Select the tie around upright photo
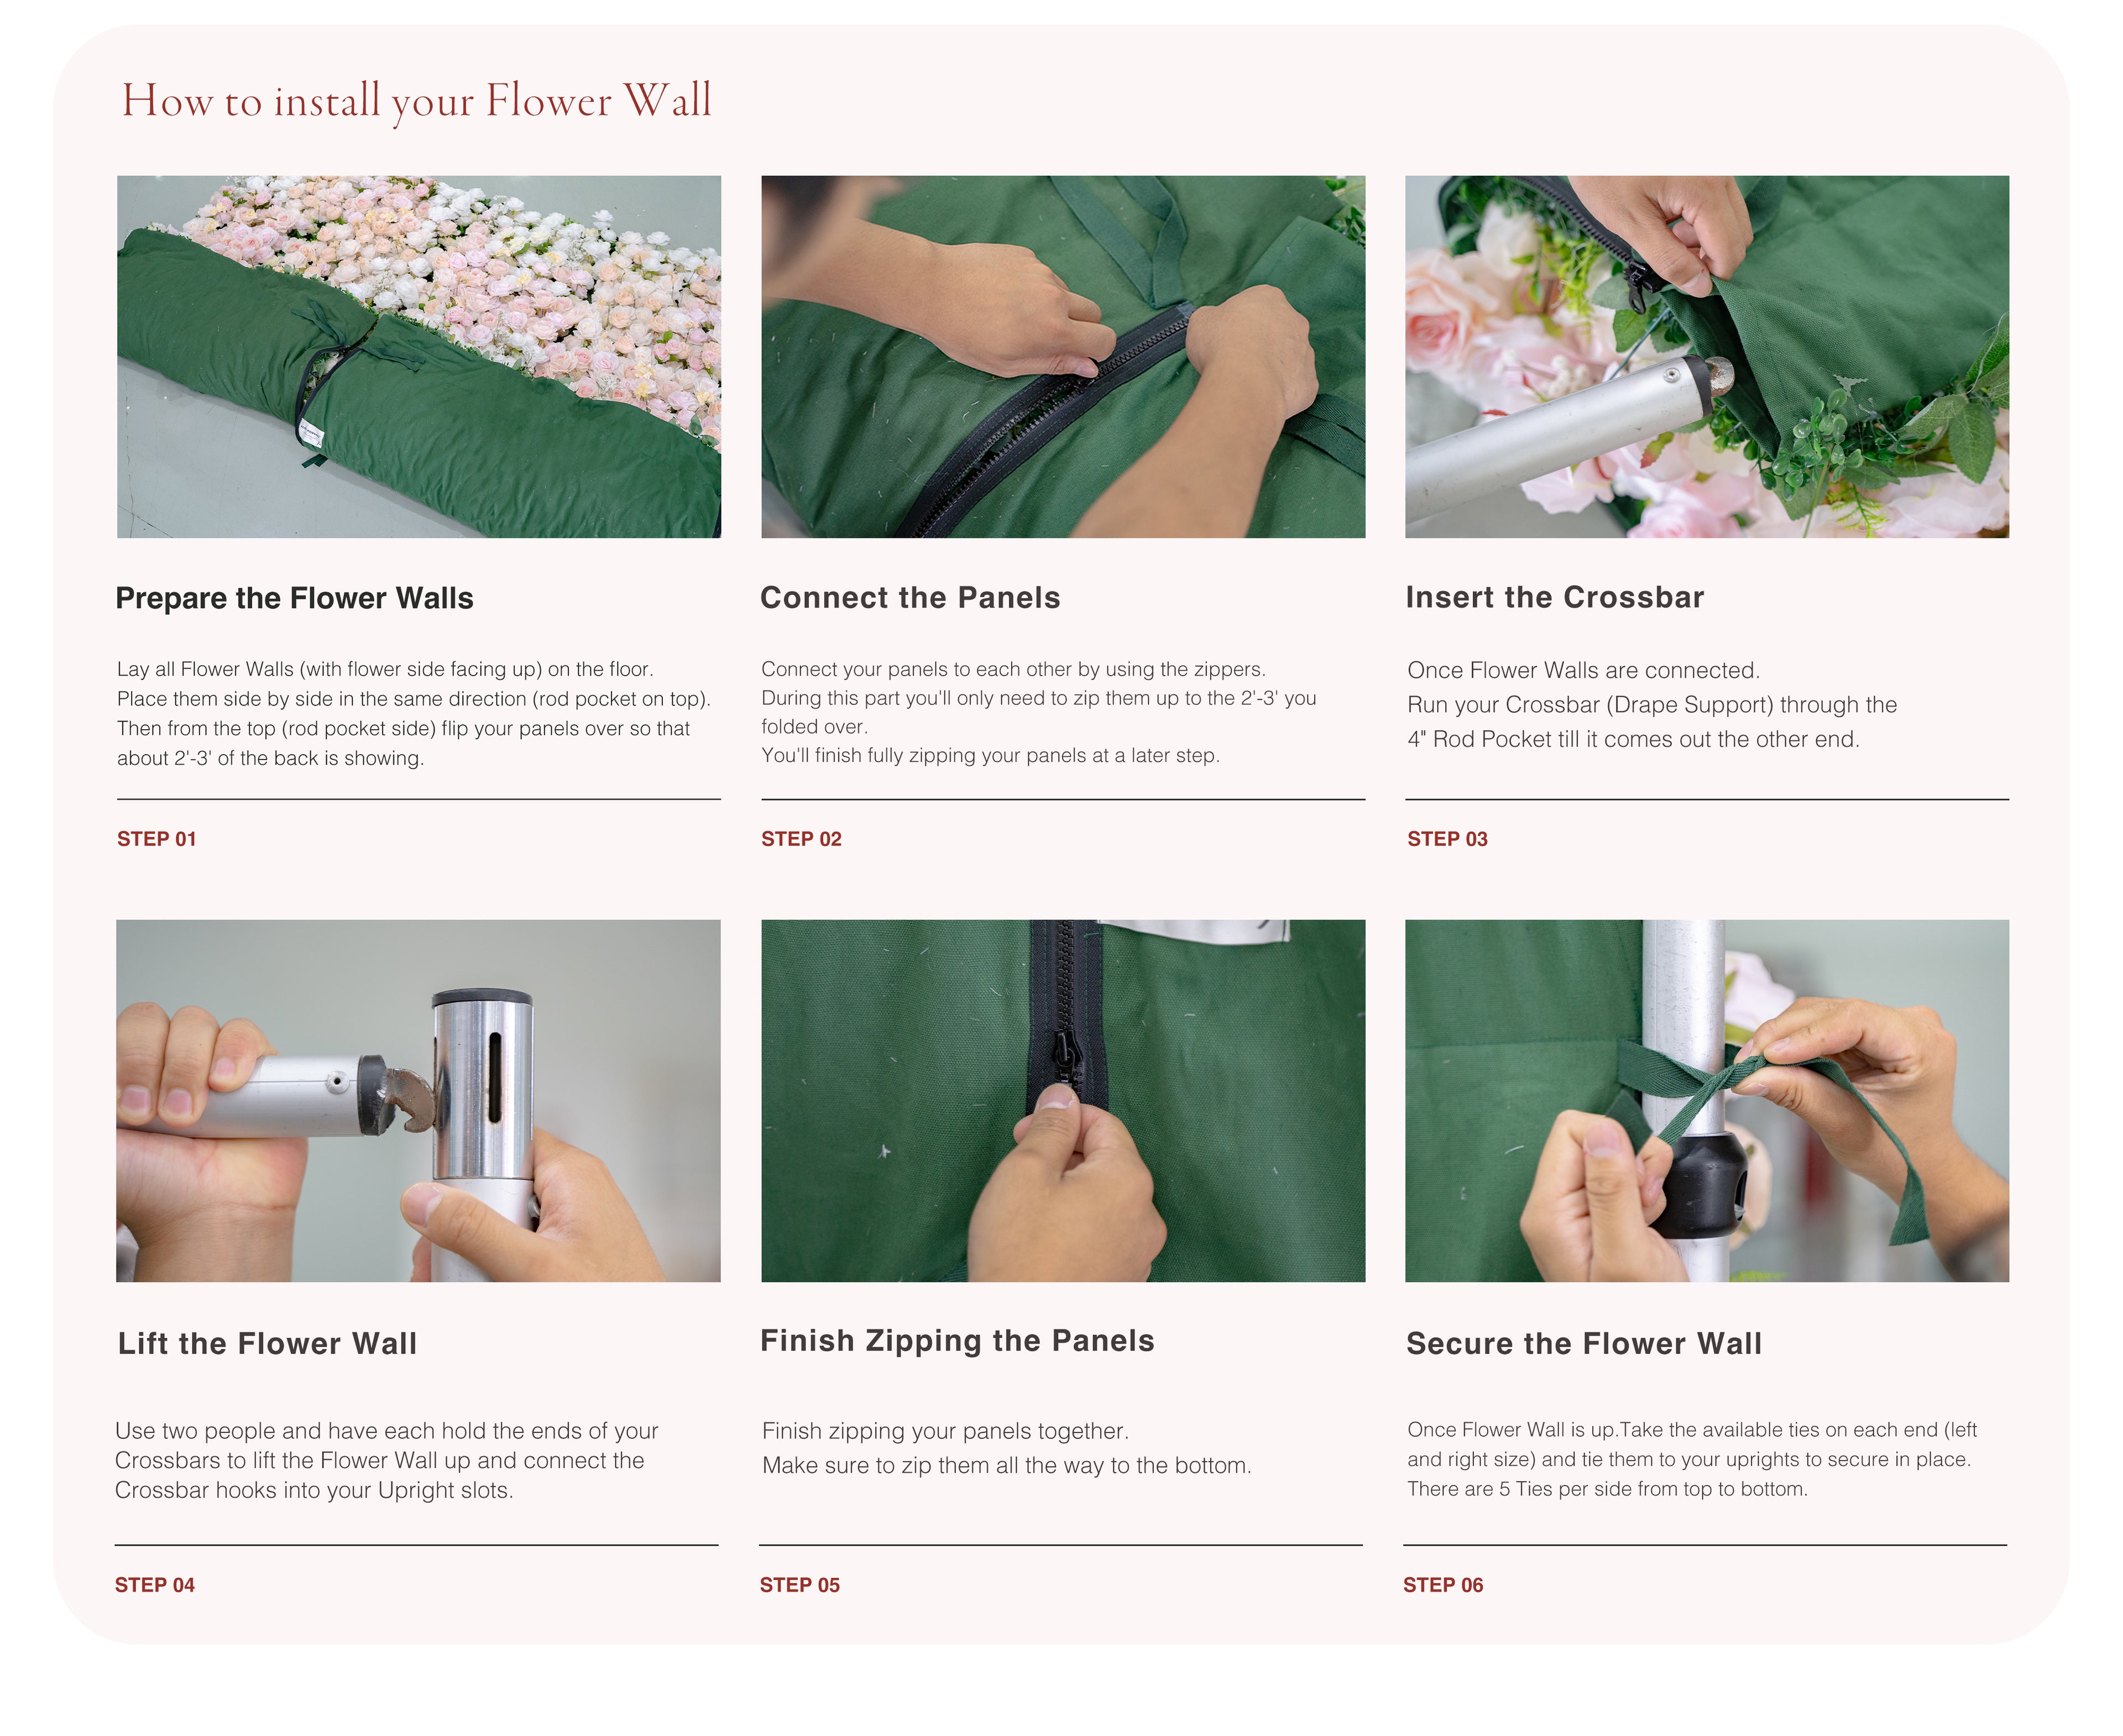Image resolution: width=2123 pixels, height=1736 pixels. point(1707,1101)
